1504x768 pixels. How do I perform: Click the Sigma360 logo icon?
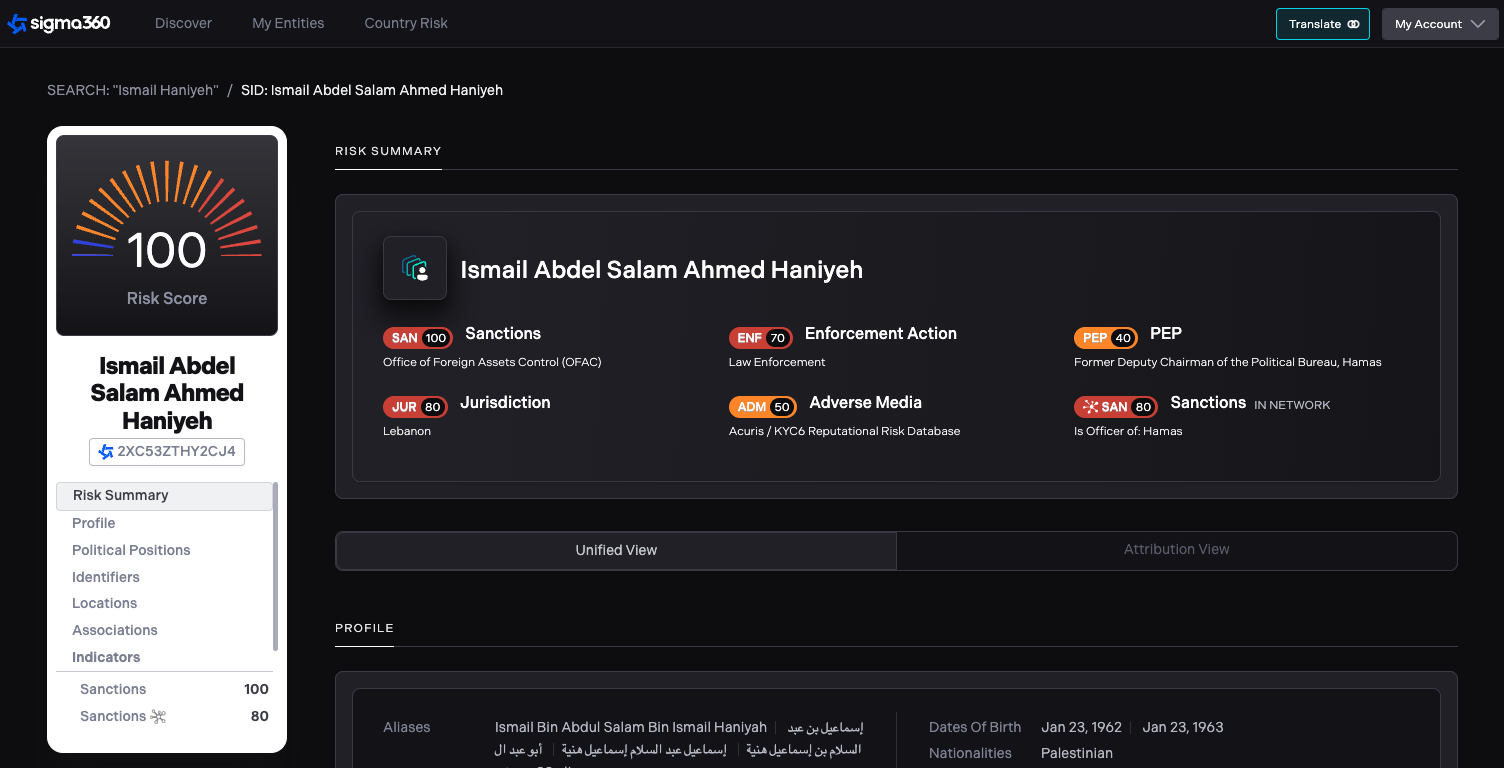pos(17,24)
